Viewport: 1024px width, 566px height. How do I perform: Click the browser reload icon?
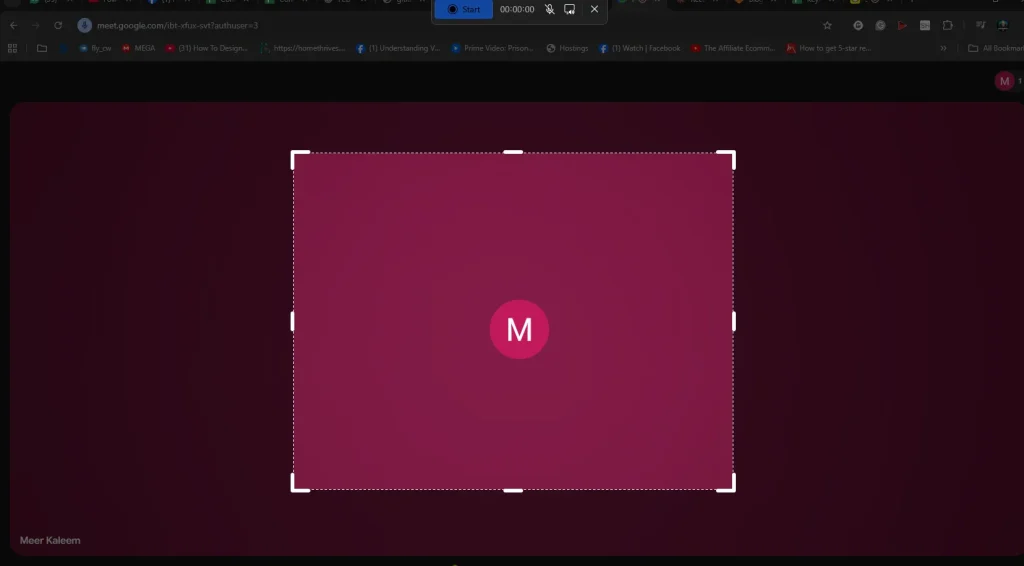[x=58, y=25]
